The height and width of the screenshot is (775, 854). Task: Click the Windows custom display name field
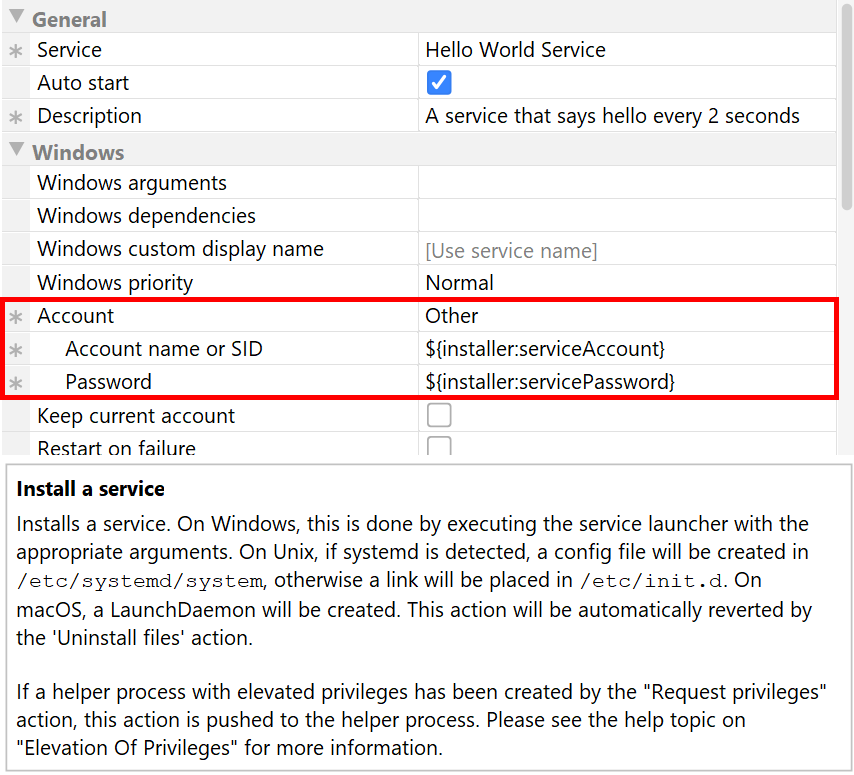tap(626, 250)
